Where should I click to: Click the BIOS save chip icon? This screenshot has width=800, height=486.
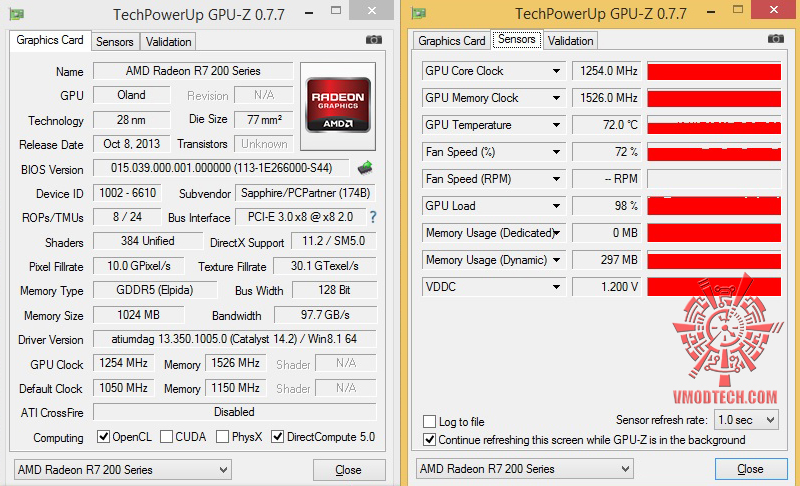[x=365, y=167]
